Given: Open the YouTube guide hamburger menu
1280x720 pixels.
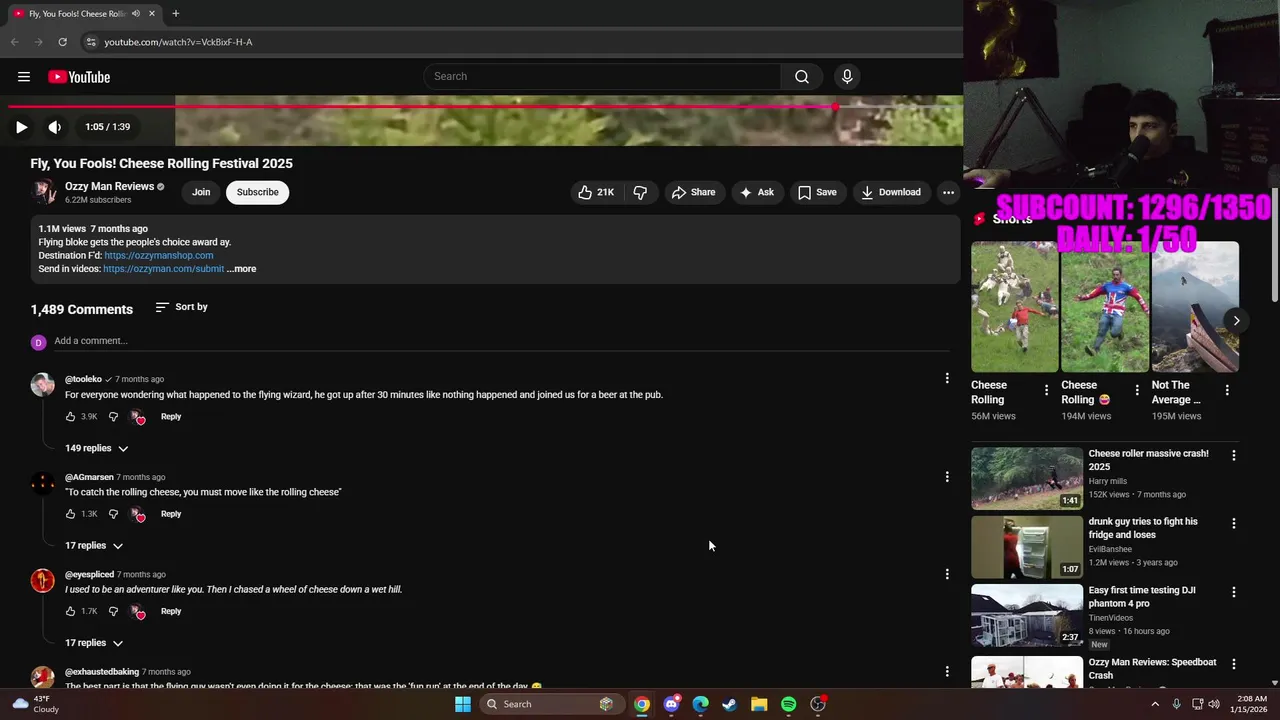Looking at the screenshot, I should coord(24,77).
